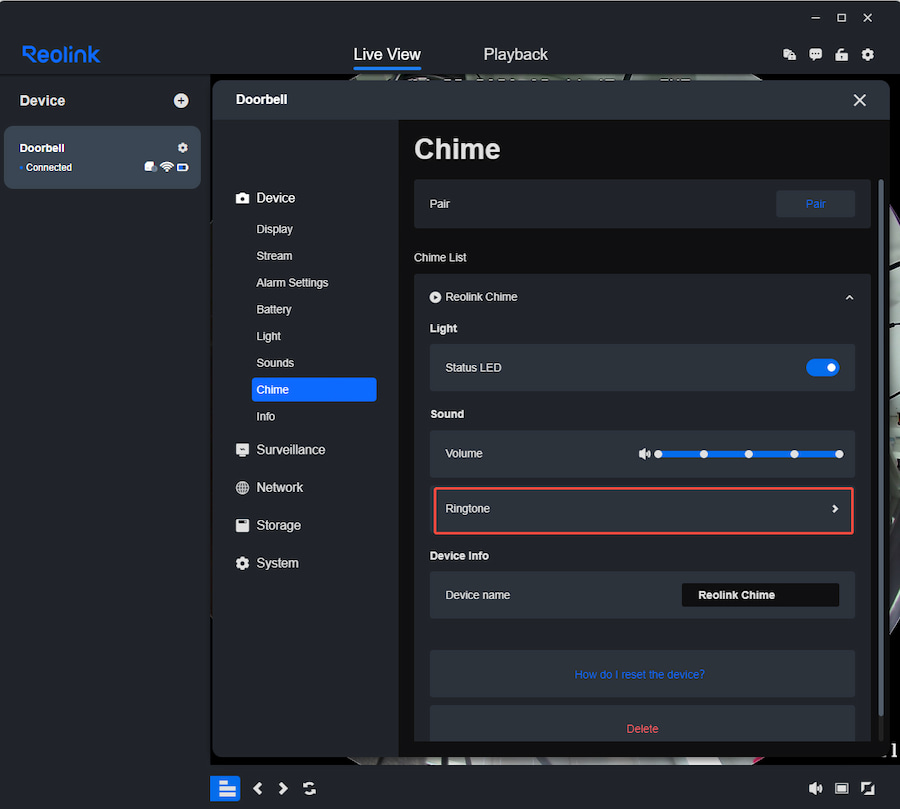
Task: Set volume to the highest slider stop
Action: tap(839, 454)
